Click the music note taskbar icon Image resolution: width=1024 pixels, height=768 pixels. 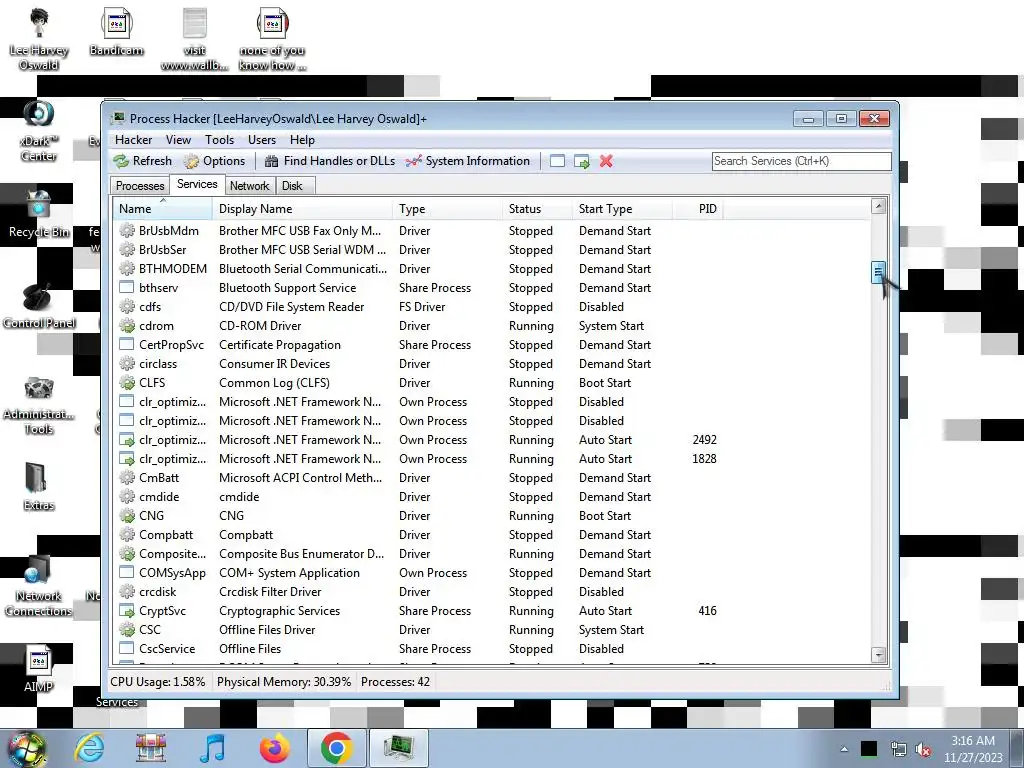(x=212, y=748)
